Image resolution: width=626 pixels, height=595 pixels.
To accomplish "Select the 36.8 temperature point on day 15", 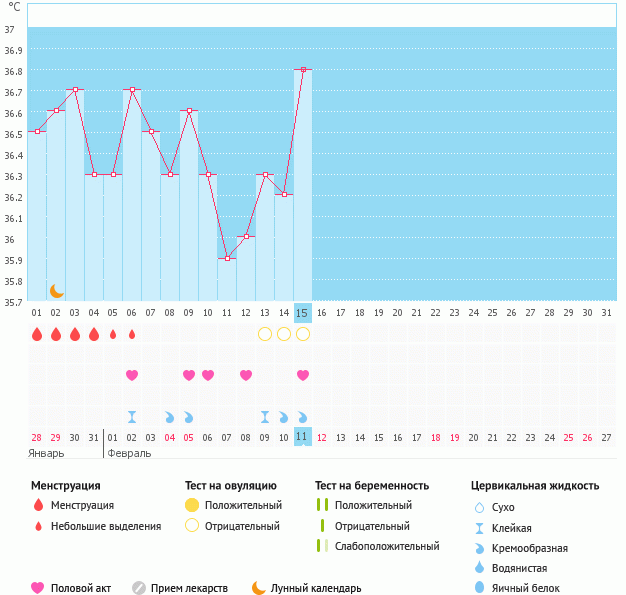I will coord(303,69).
